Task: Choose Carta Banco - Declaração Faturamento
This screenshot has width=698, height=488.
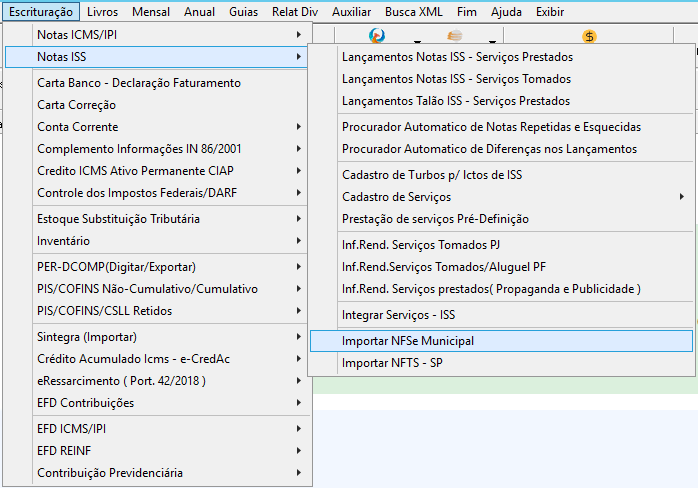Action: pos(156,83)
